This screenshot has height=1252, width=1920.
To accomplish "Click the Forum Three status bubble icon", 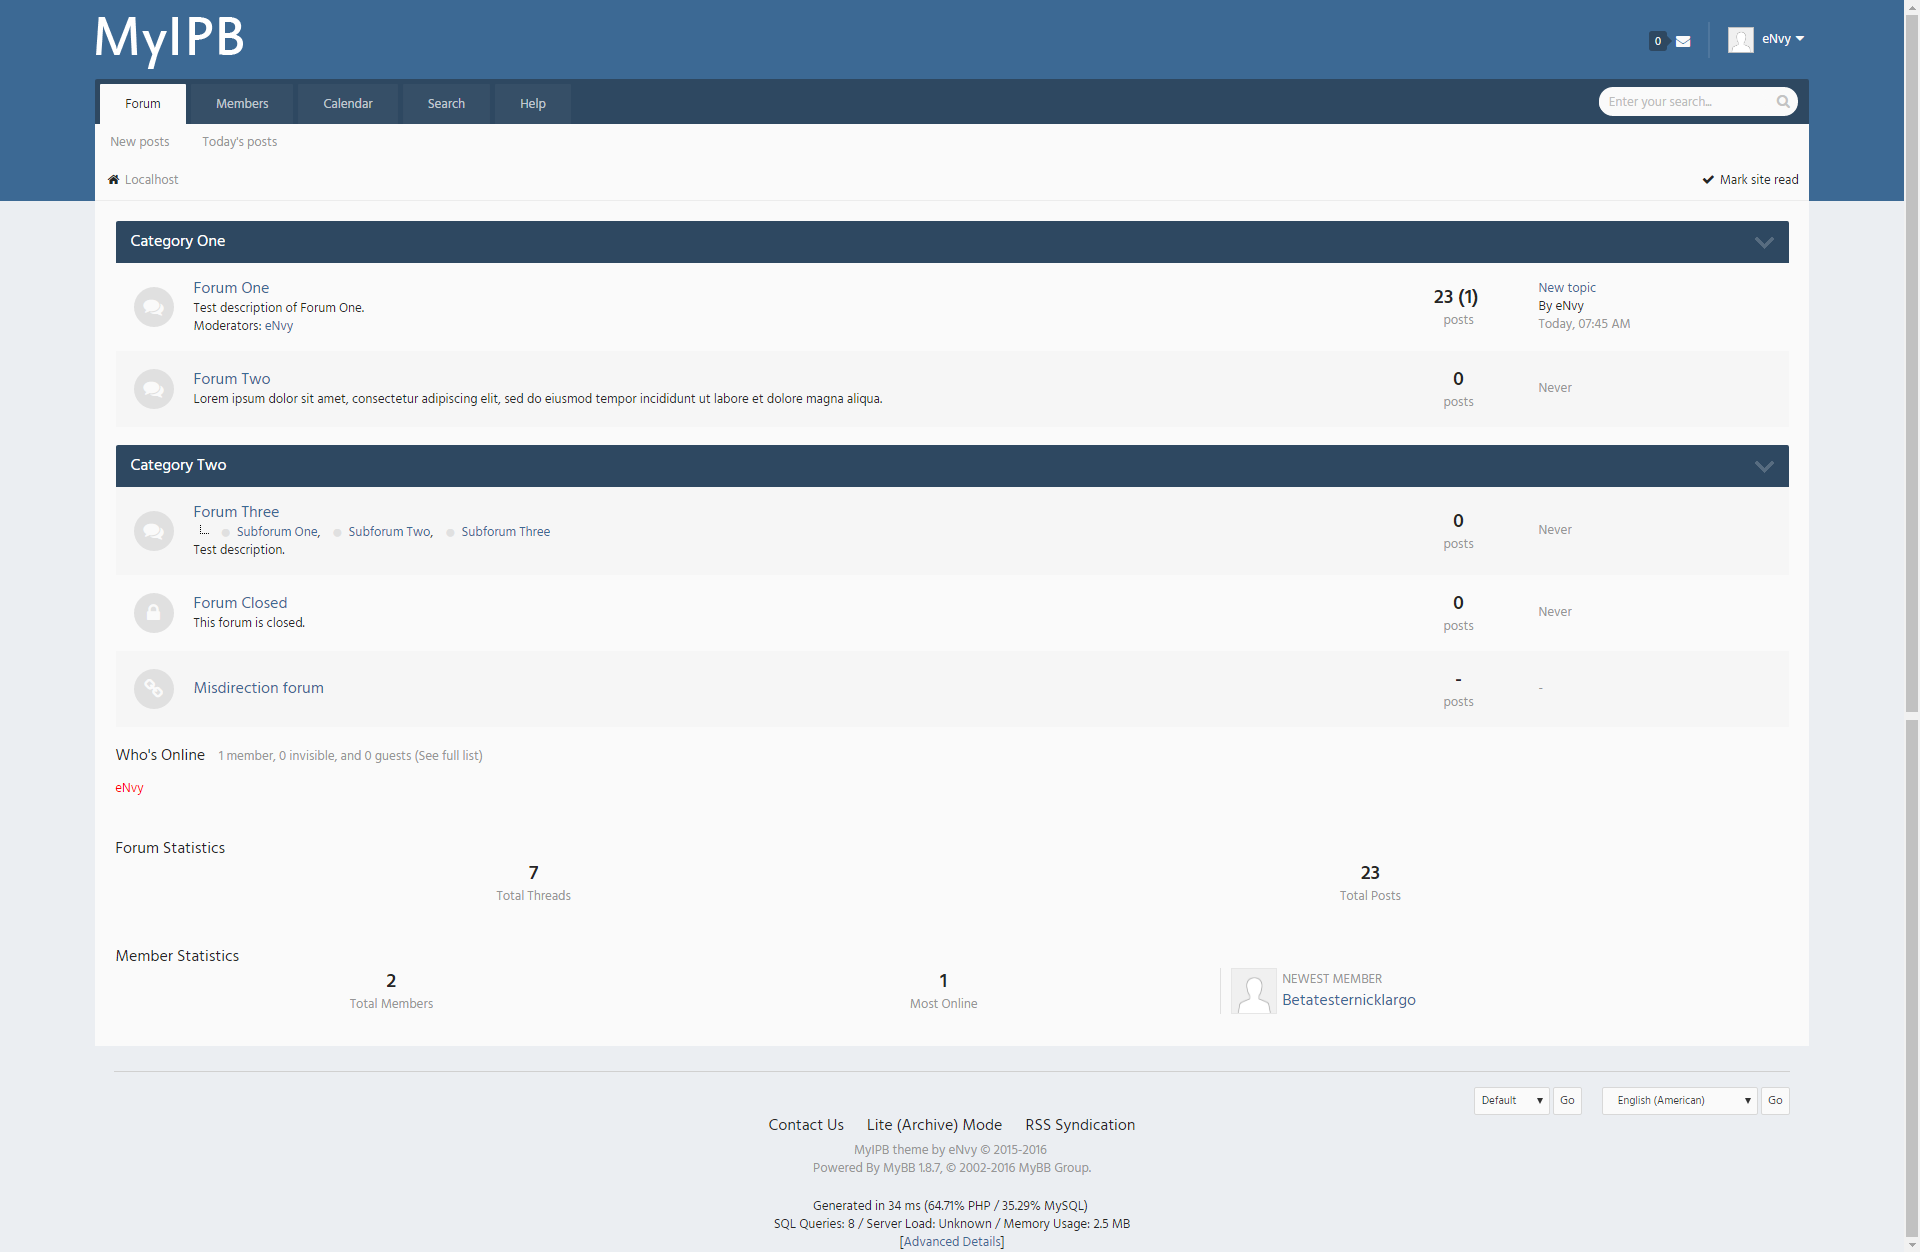I will click(x=153, y=530).
